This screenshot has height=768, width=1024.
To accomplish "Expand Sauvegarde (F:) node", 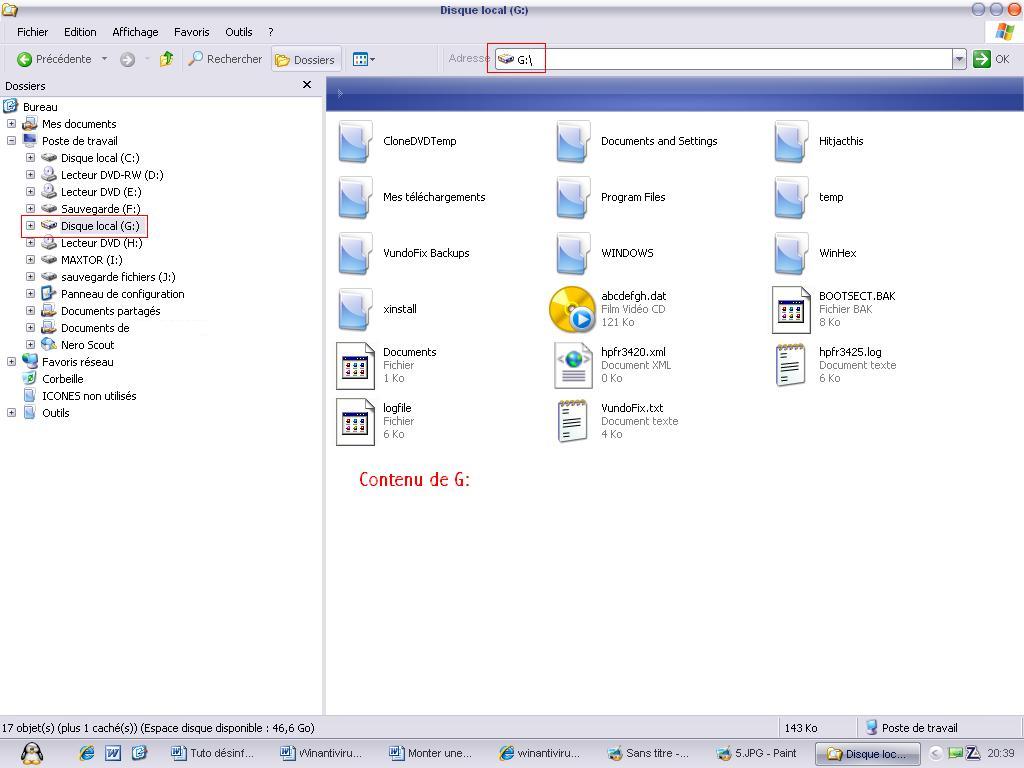I will (x=30, y=209).
